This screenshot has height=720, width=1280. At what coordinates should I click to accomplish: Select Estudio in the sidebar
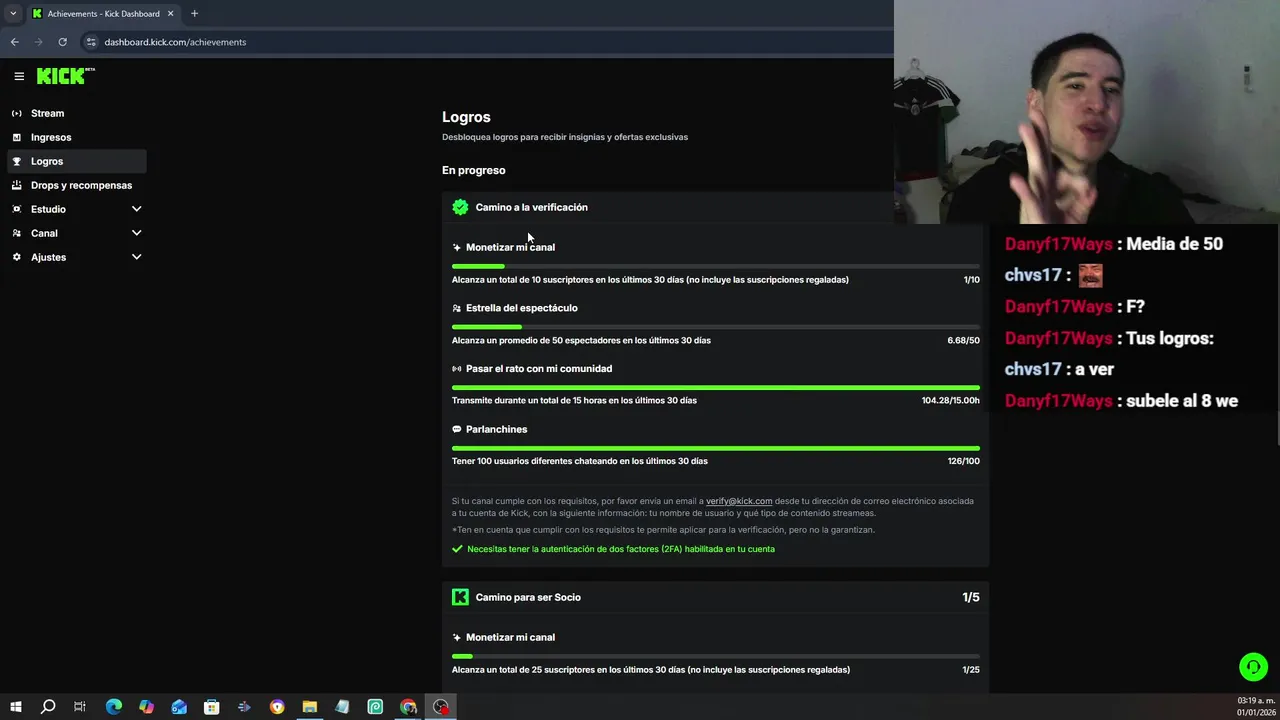click(76, 209)
